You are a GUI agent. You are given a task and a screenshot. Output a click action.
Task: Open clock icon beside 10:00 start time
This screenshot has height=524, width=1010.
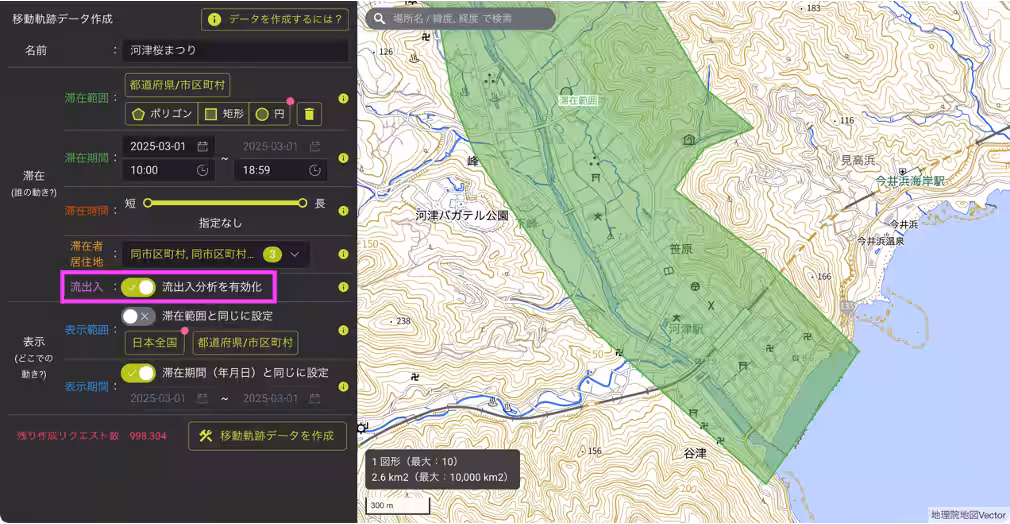point(203,170)
